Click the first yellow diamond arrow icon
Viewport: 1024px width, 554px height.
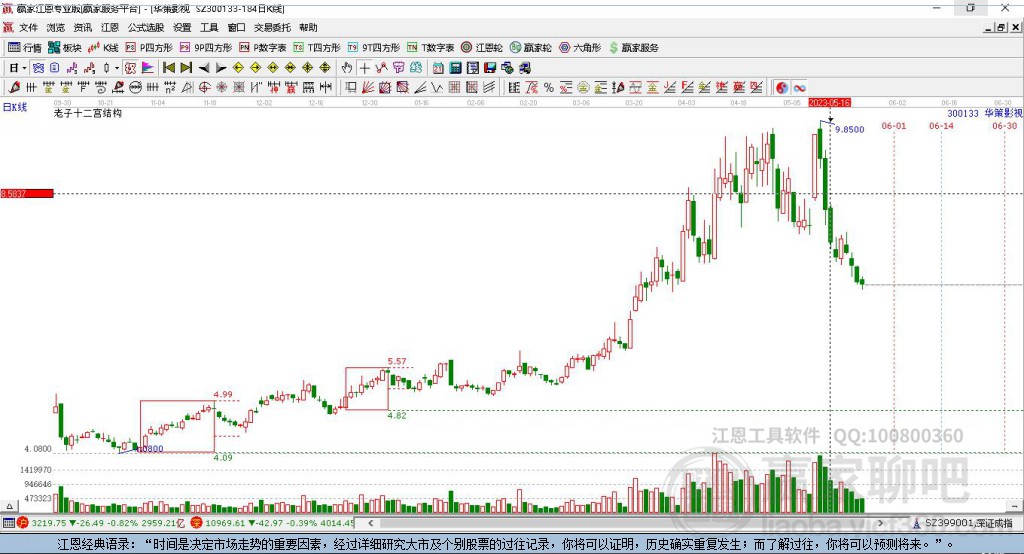point(238,68)
